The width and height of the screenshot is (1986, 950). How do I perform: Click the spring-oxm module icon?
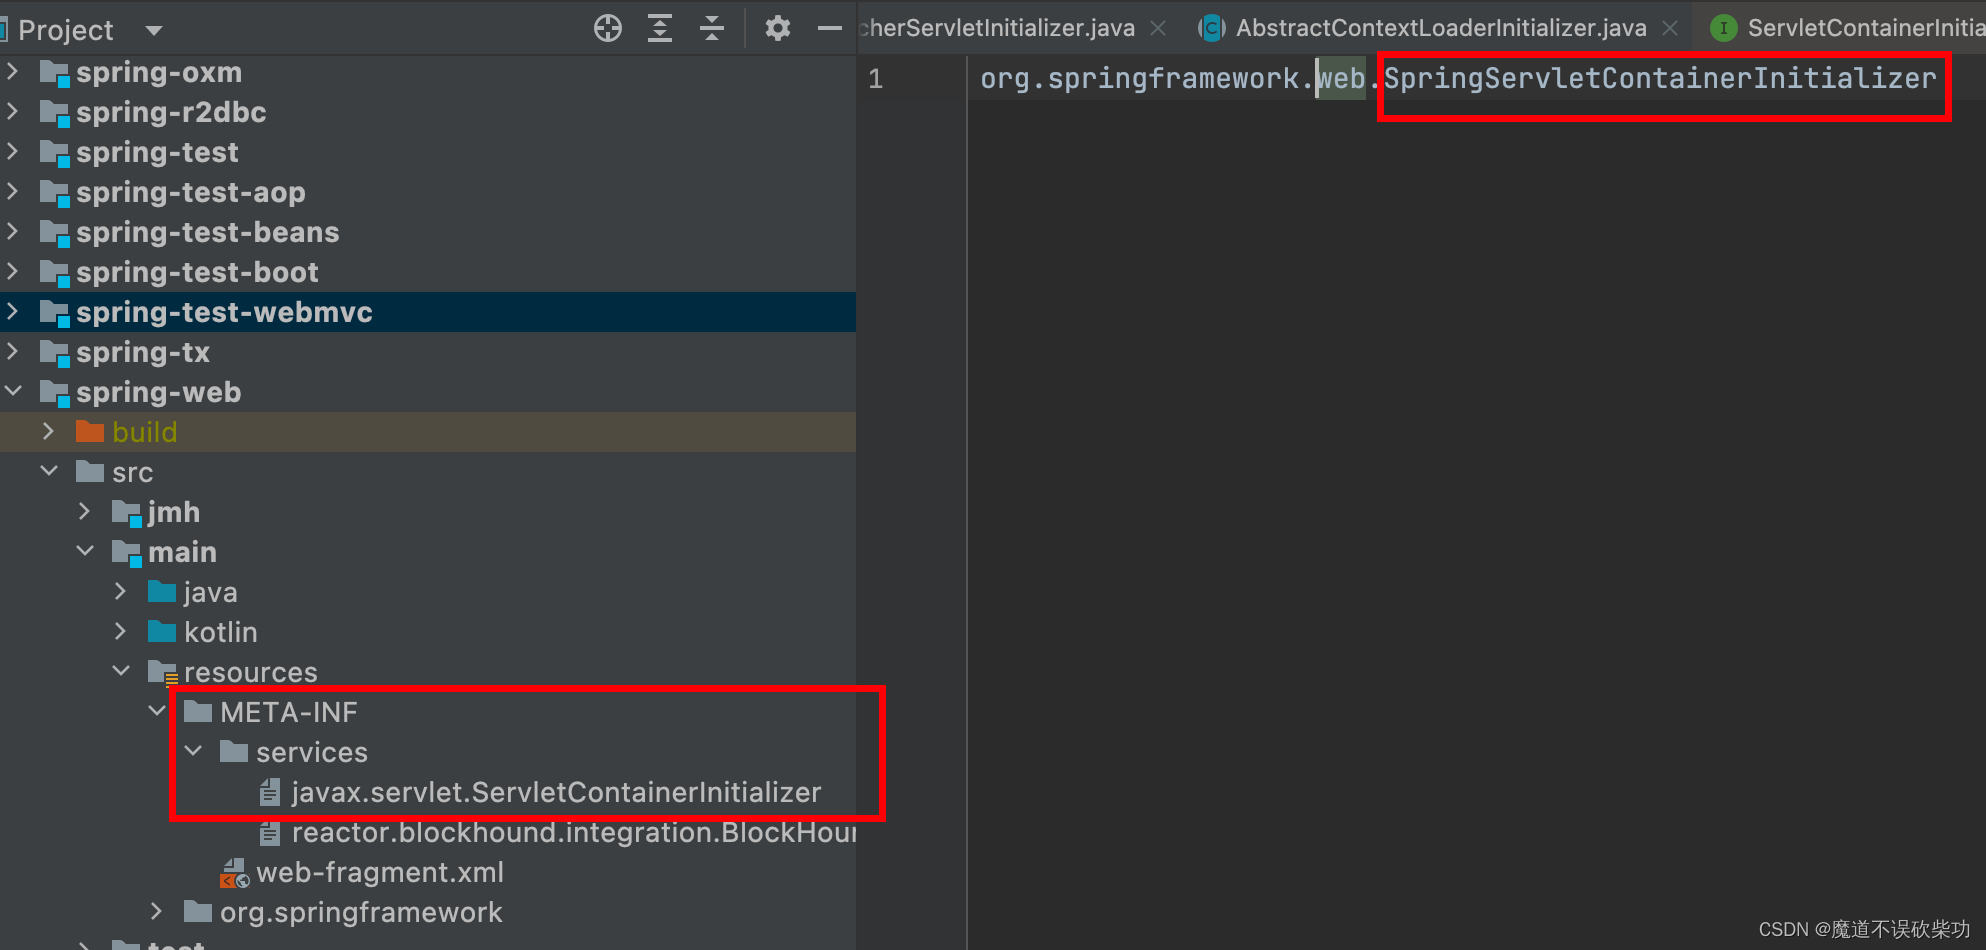pyautogui.click(x=54, y=73)
